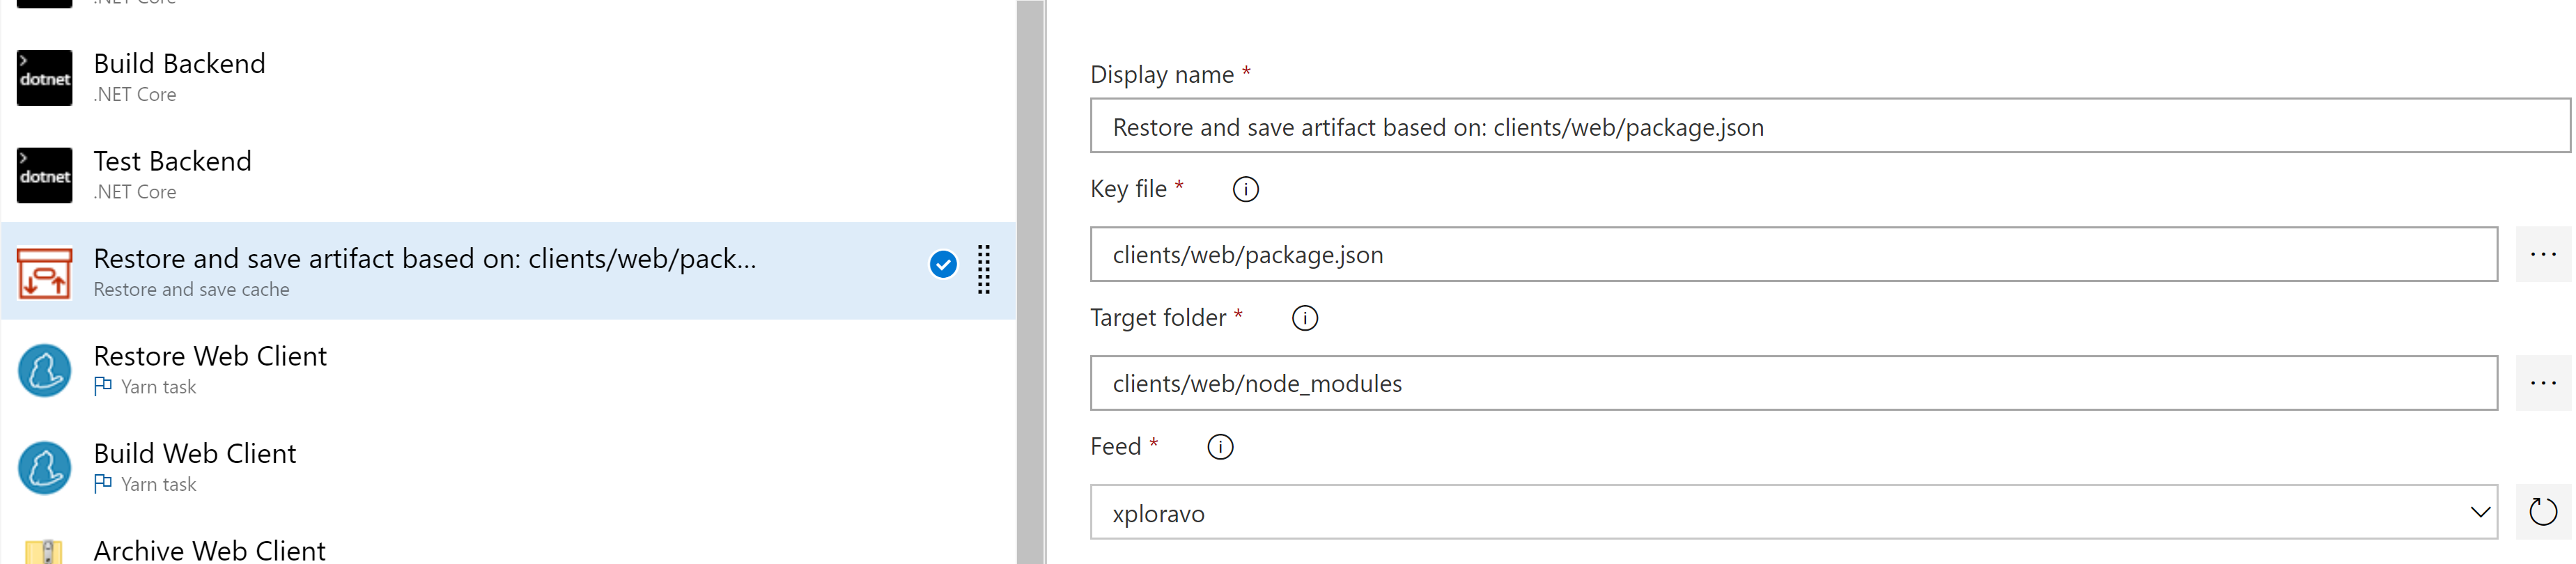Click the flag icon under Build Web Client
The image size is (2576, 564).
(x=103, y=483)
